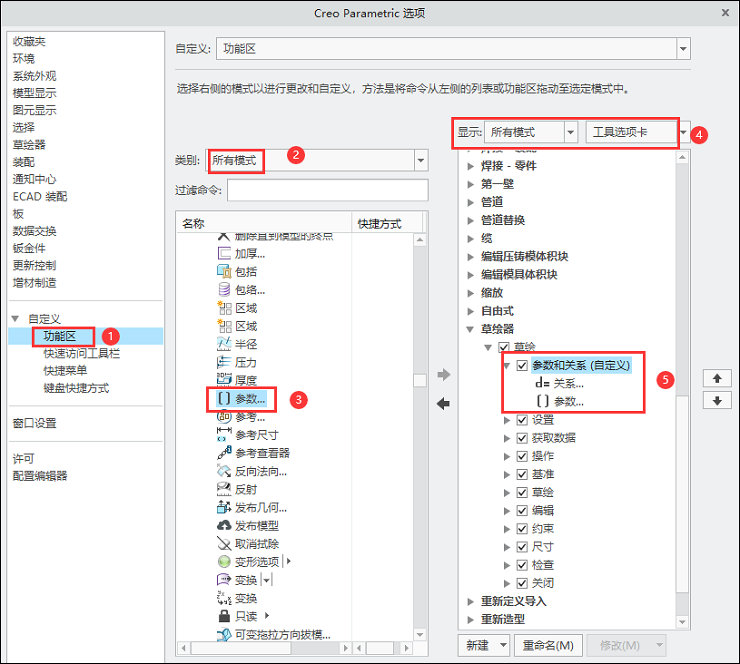Move selected item down with arrow button

(x=717, y=401)
